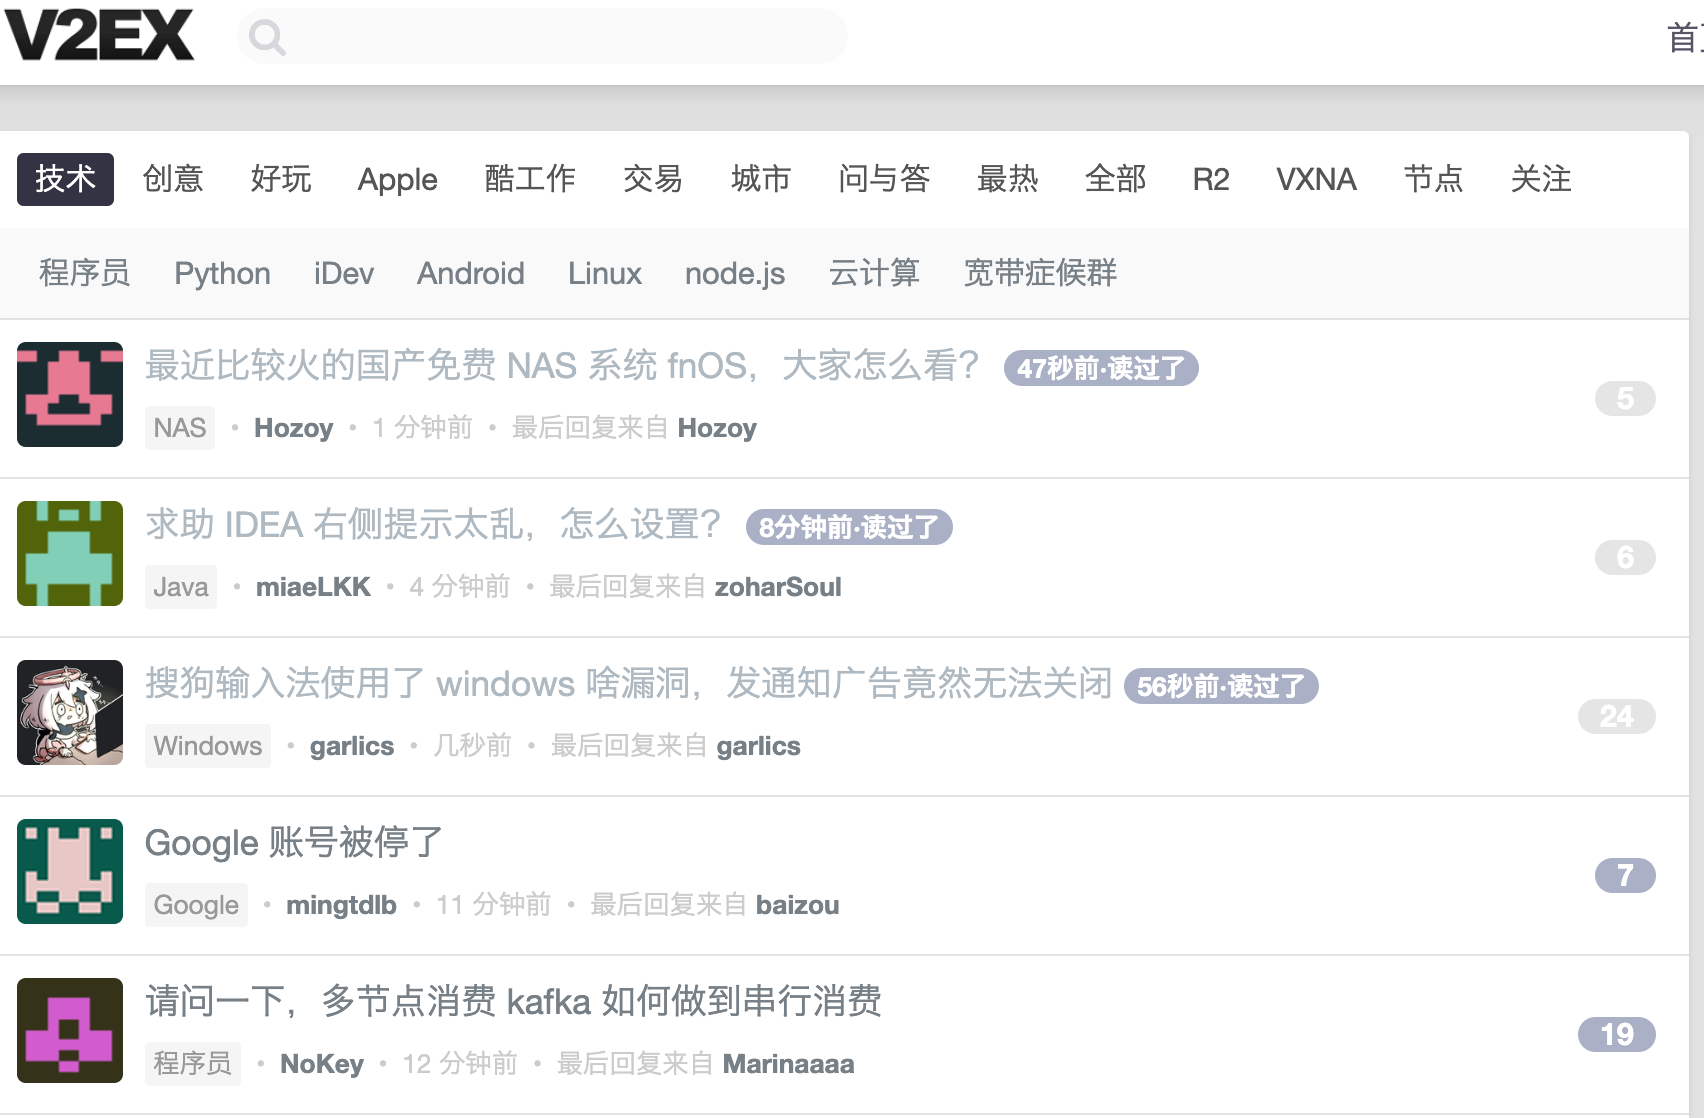Open the 搜狗输入法 windows topic
The image size is (1704, 1118).
pyautogui.click(x=629, y=683)
